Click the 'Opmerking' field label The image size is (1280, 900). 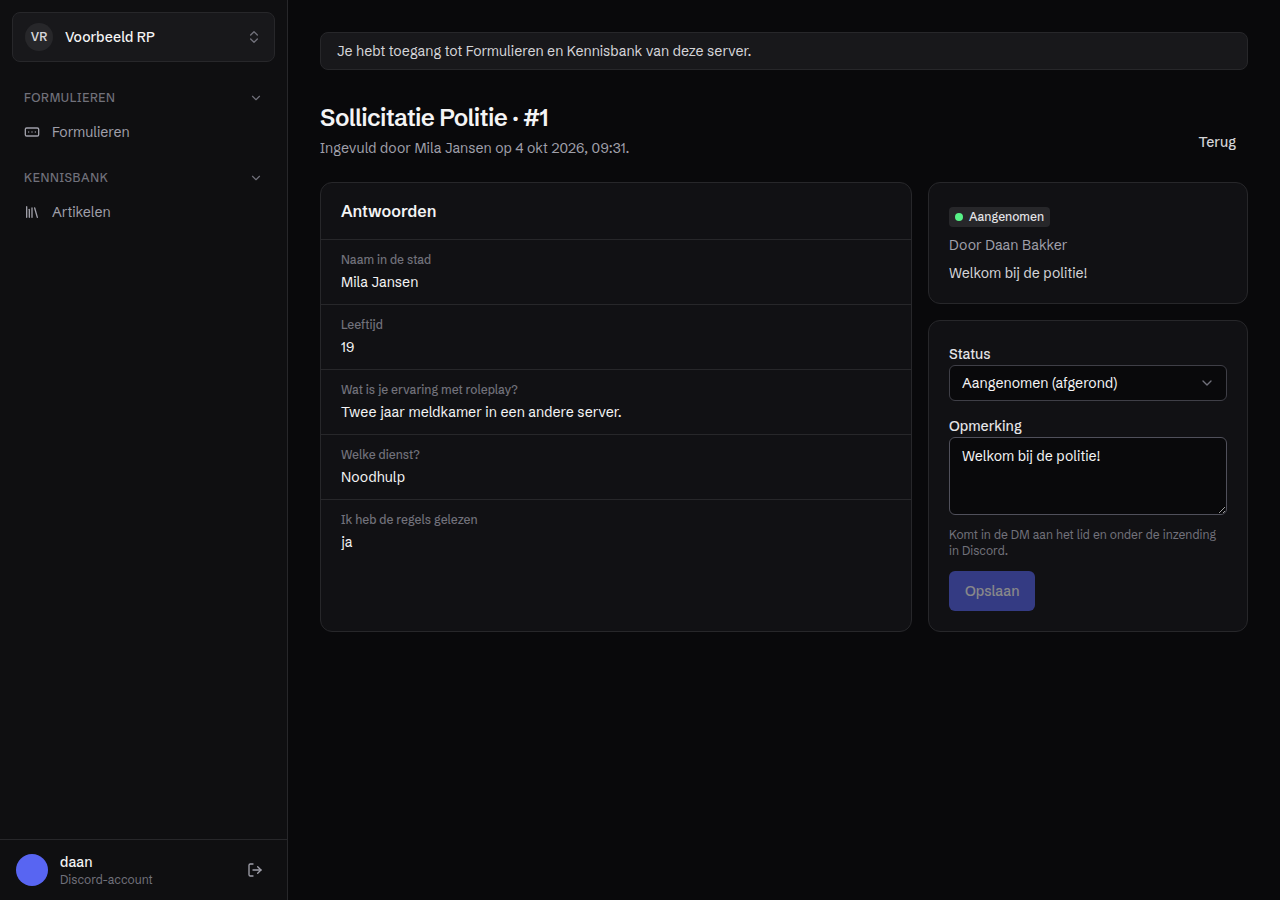(985, 426)
